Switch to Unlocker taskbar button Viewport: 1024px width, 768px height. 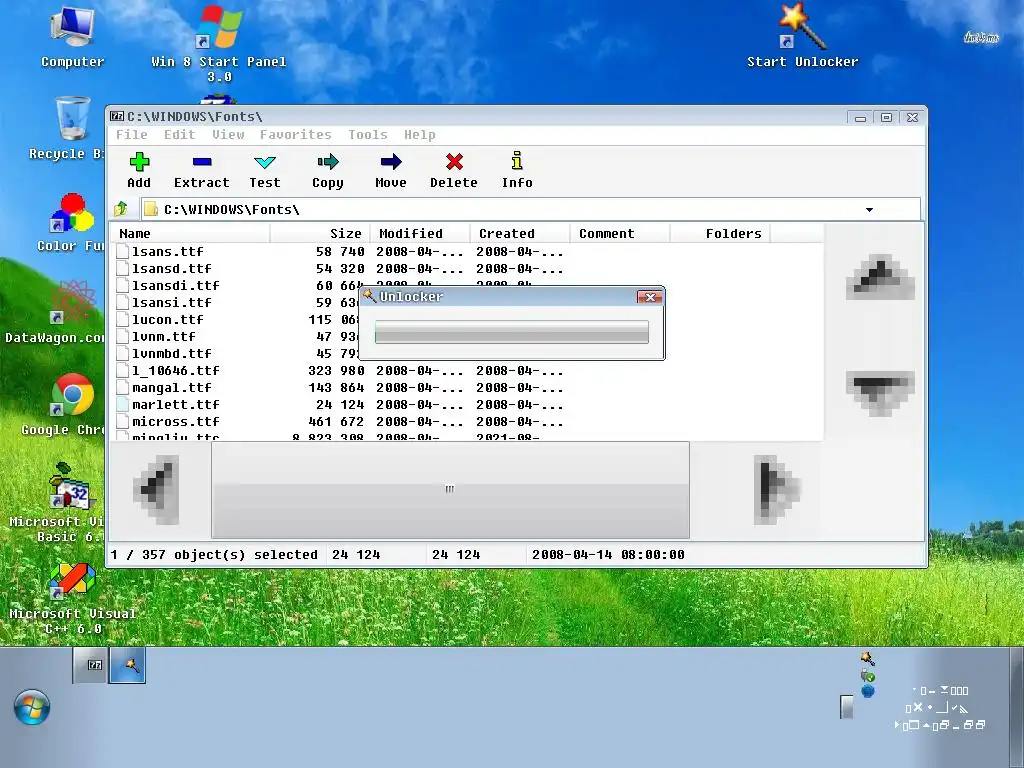coord(128,665)
